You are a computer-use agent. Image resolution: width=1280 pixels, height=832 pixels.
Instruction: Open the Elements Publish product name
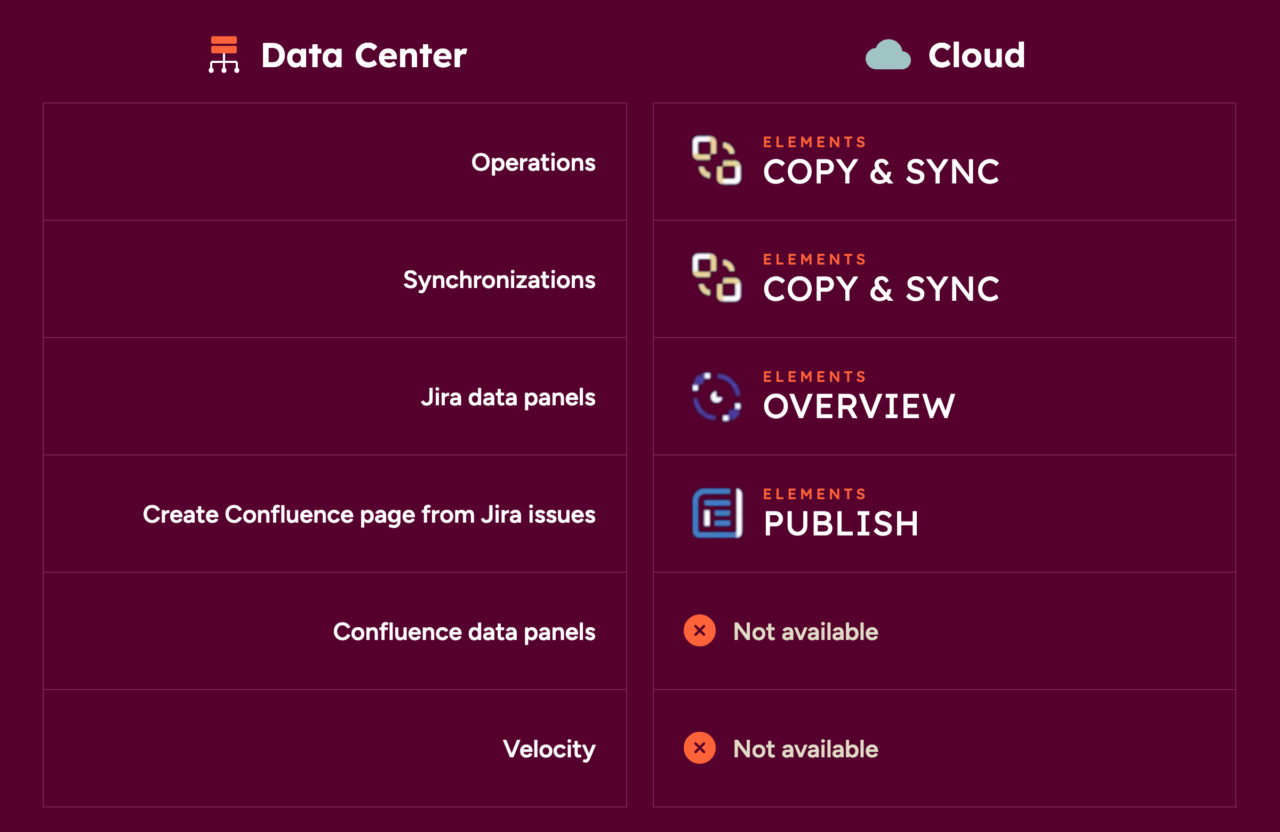[841, 514]
